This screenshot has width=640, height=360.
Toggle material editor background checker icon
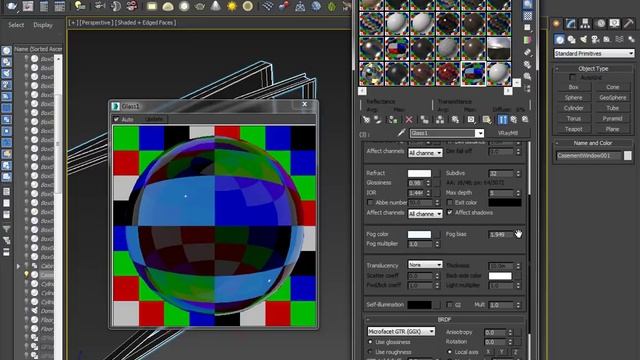click(528, 16)
